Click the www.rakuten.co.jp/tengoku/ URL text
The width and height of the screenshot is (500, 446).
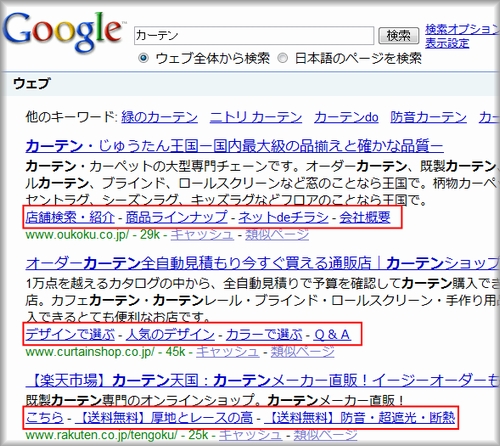(101, 435)
